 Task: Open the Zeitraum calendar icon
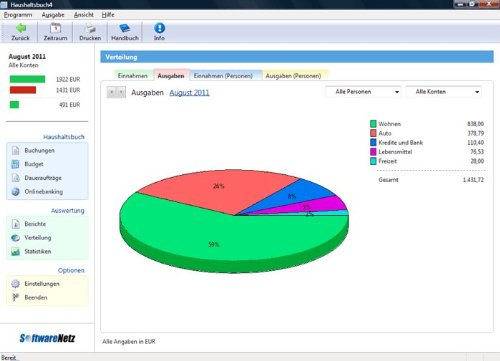[x=55, y=28]
